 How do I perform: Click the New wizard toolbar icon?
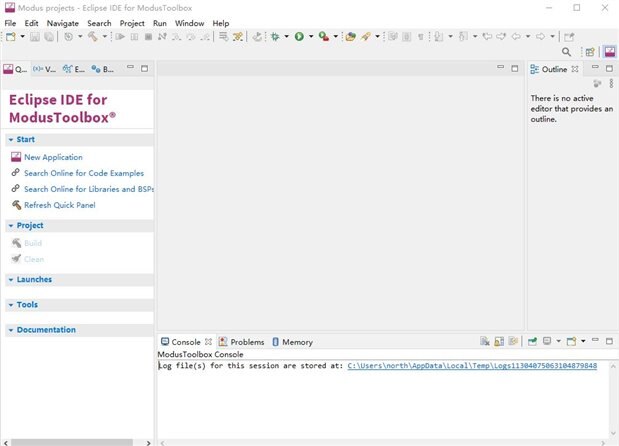(x=11, y=37)
